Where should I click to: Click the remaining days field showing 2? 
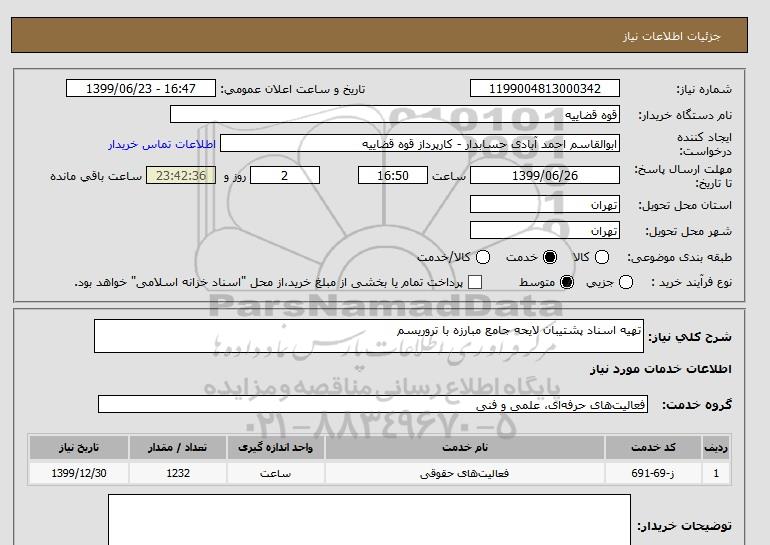pos(285,175)
